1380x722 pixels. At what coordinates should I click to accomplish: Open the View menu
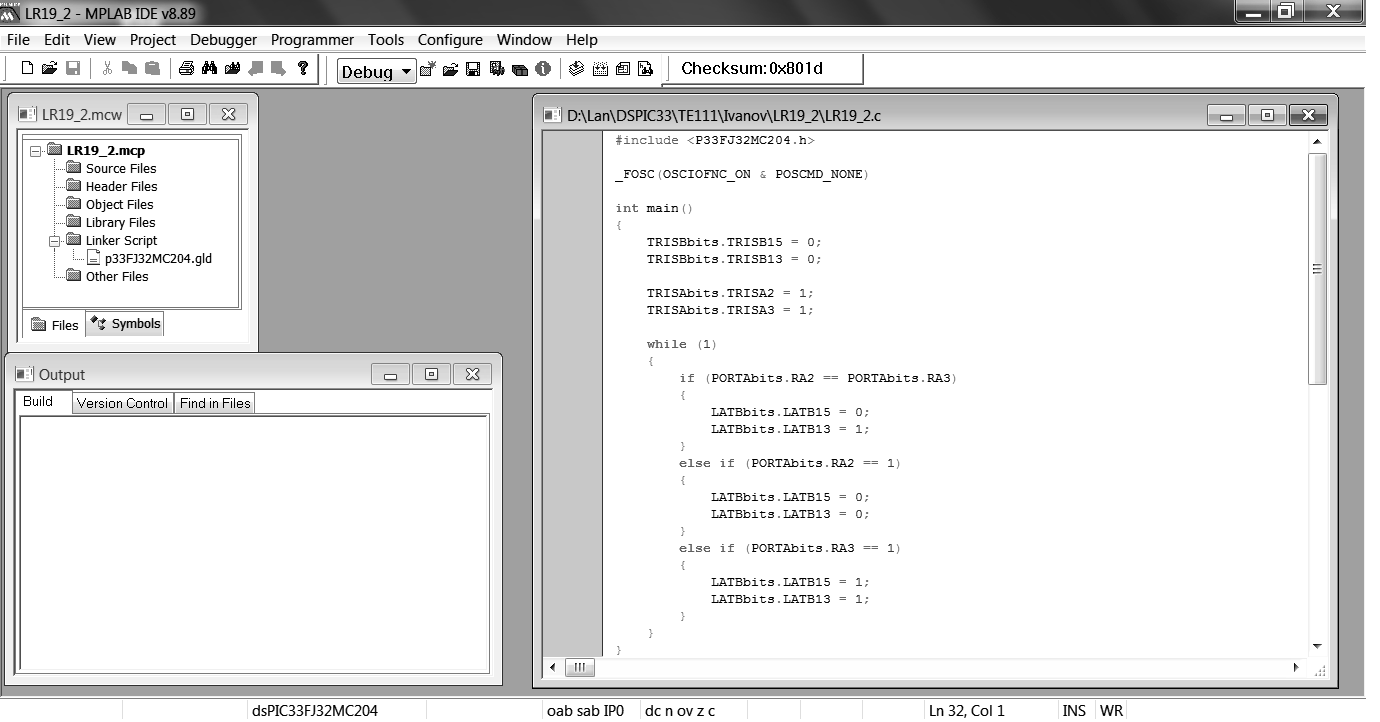(x=100, y=40)
